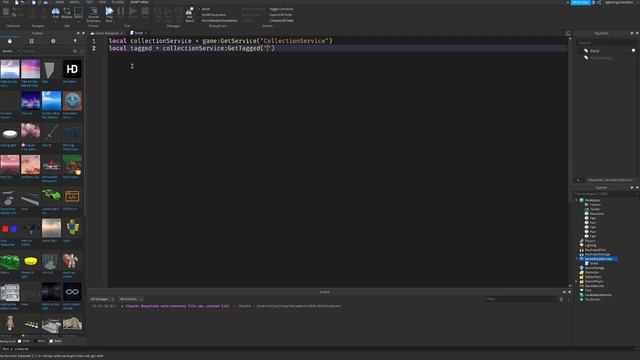Select Terrain in Explorer
The width and height of the screenshot is (640, 360).
tap(595, 209)
